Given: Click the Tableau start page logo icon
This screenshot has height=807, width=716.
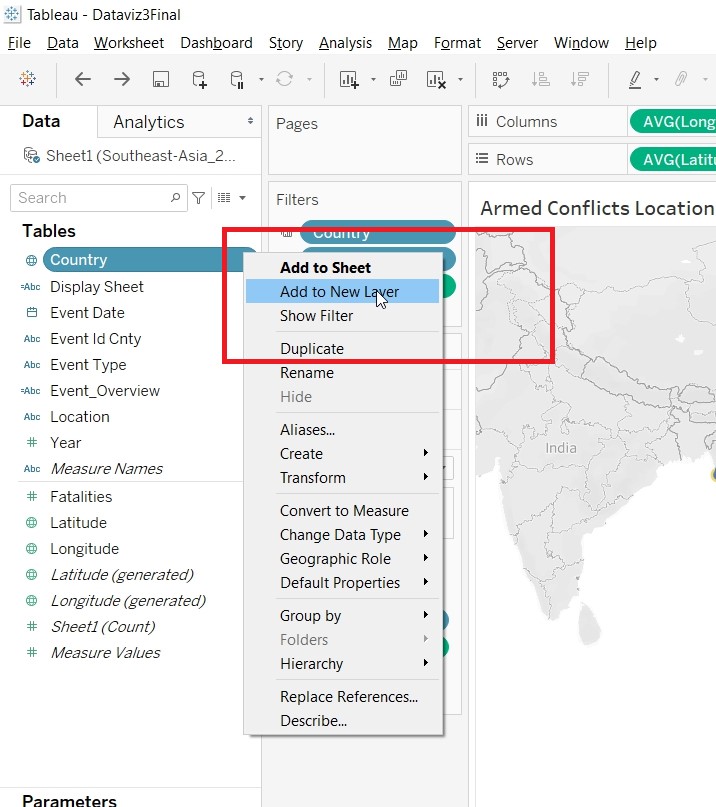Looking at the screenshot, I should (x=28, y=79).
